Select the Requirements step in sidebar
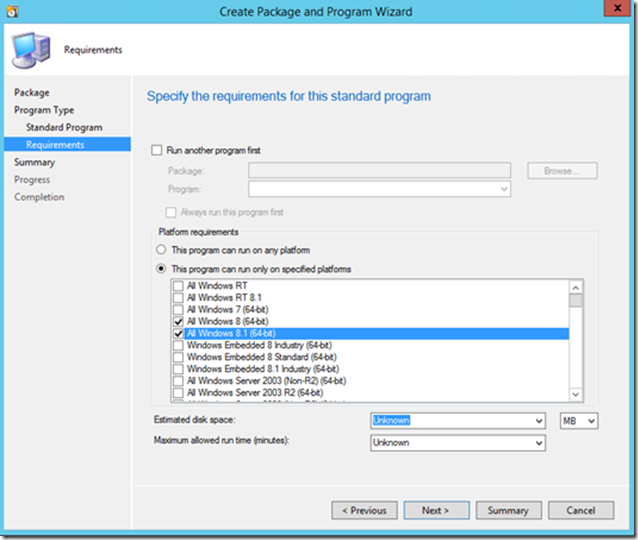Viewport: 638px width, 540px height. click(68, 144)
